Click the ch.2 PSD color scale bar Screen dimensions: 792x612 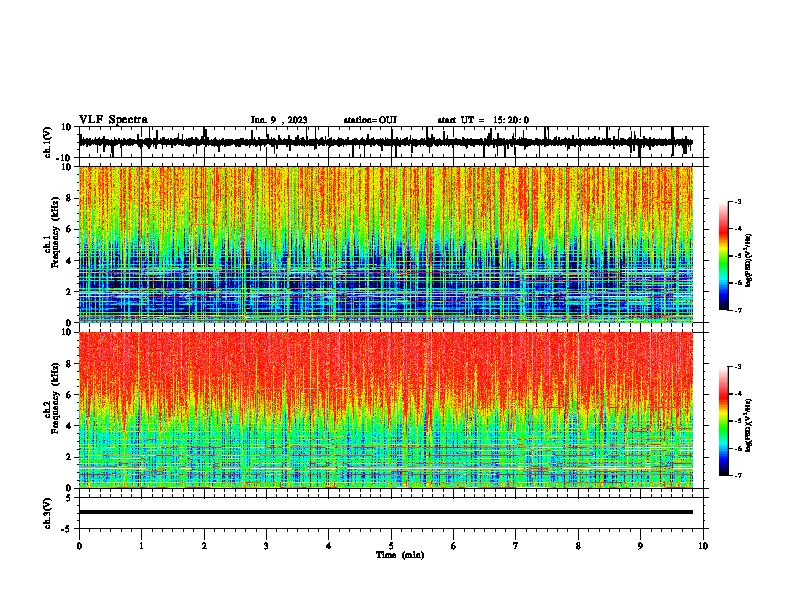[x=724, y=421]
